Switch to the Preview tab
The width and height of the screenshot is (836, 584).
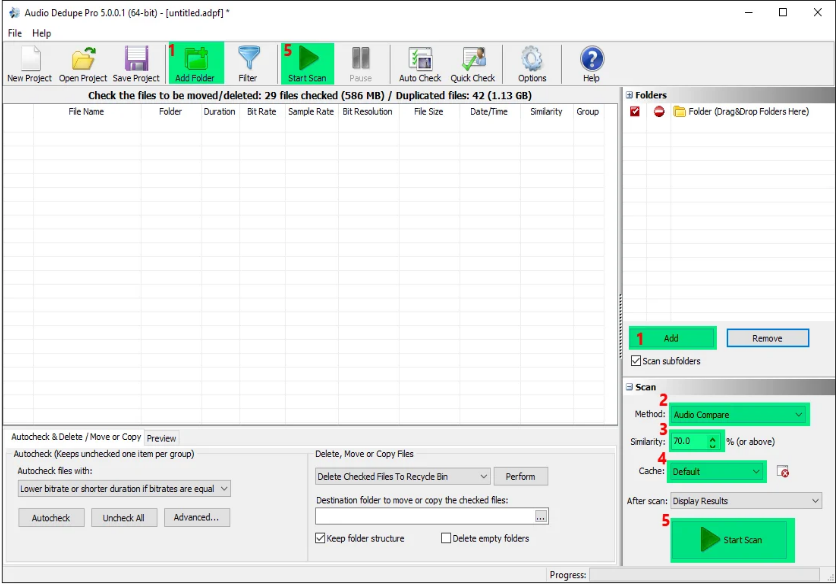161,438
